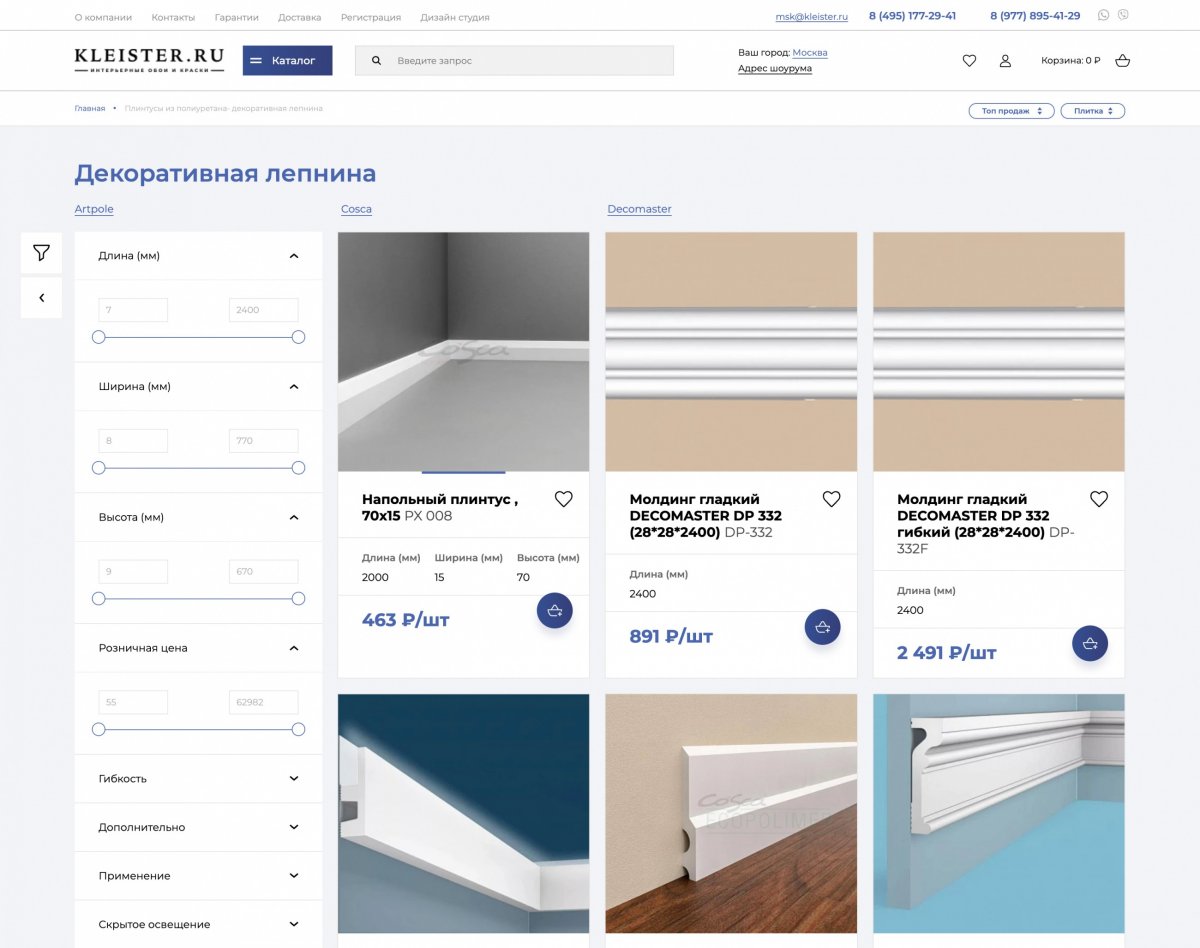Screen dimensions: 1200x948
Task: Add 891 ₽ molding to cart
Action: [x=822, y=627]
